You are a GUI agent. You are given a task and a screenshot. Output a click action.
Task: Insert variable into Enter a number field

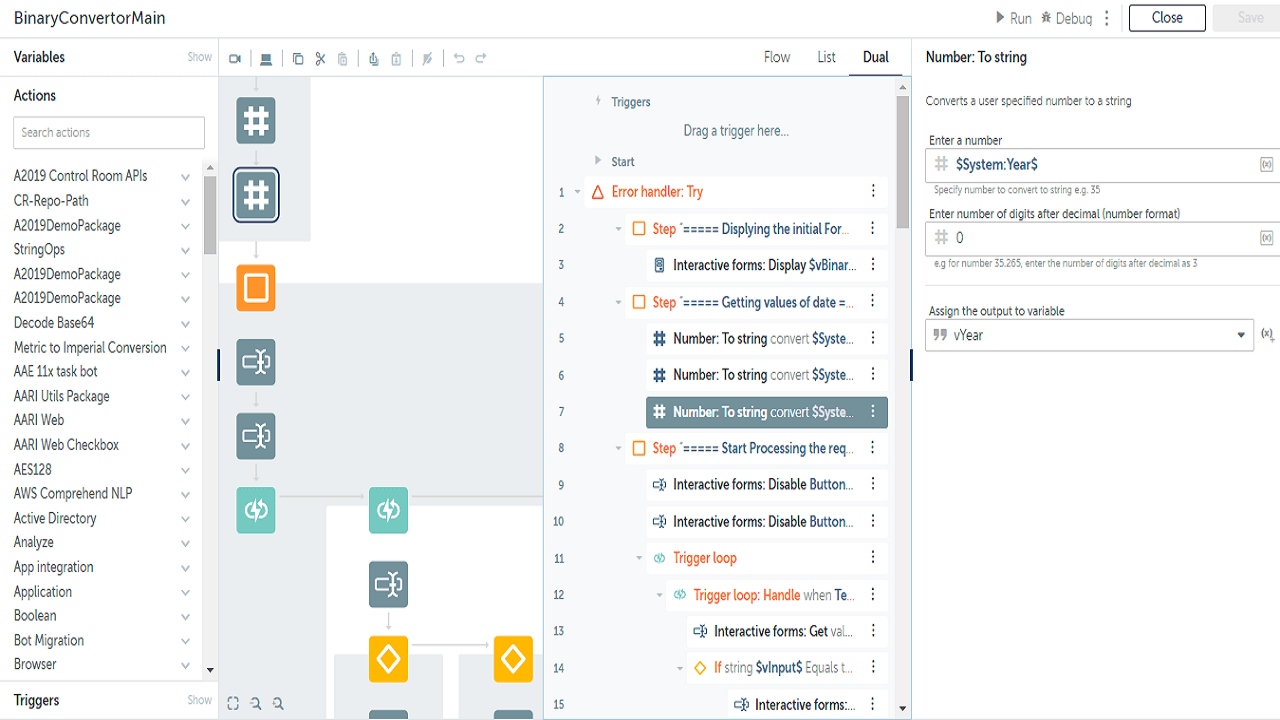(1267, 164)
